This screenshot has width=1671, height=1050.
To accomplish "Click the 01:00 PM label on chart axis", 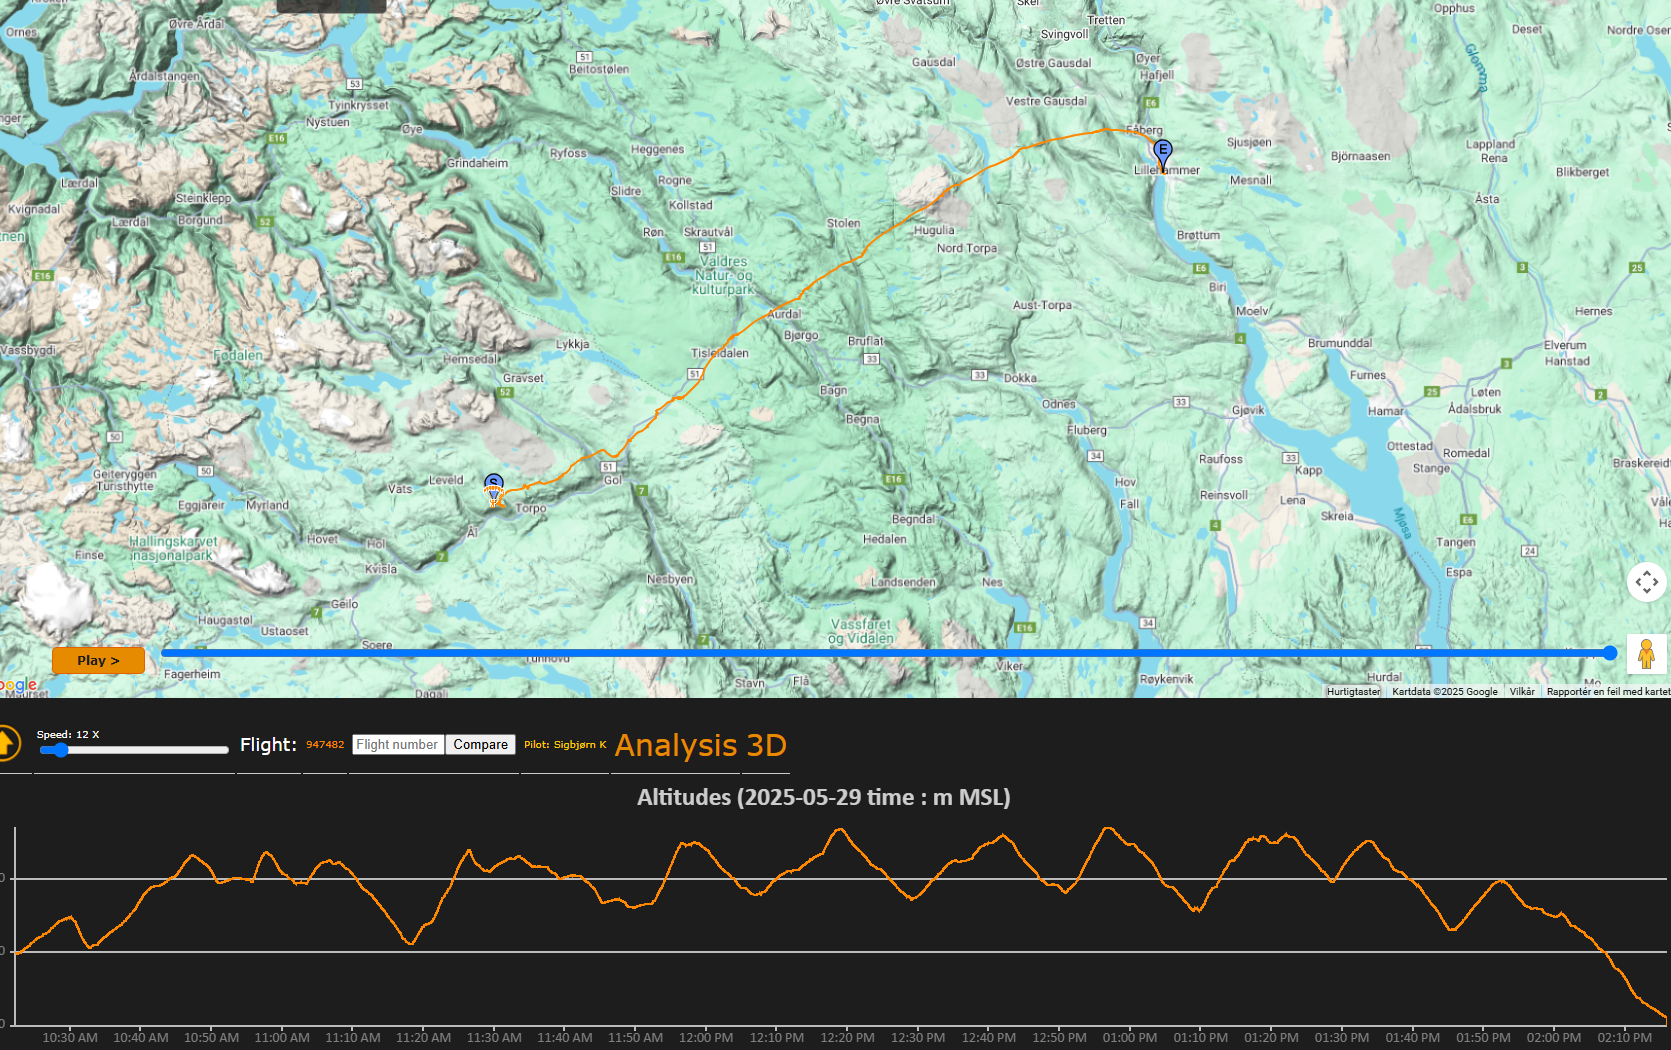I will click(x=1130, y=1037).
